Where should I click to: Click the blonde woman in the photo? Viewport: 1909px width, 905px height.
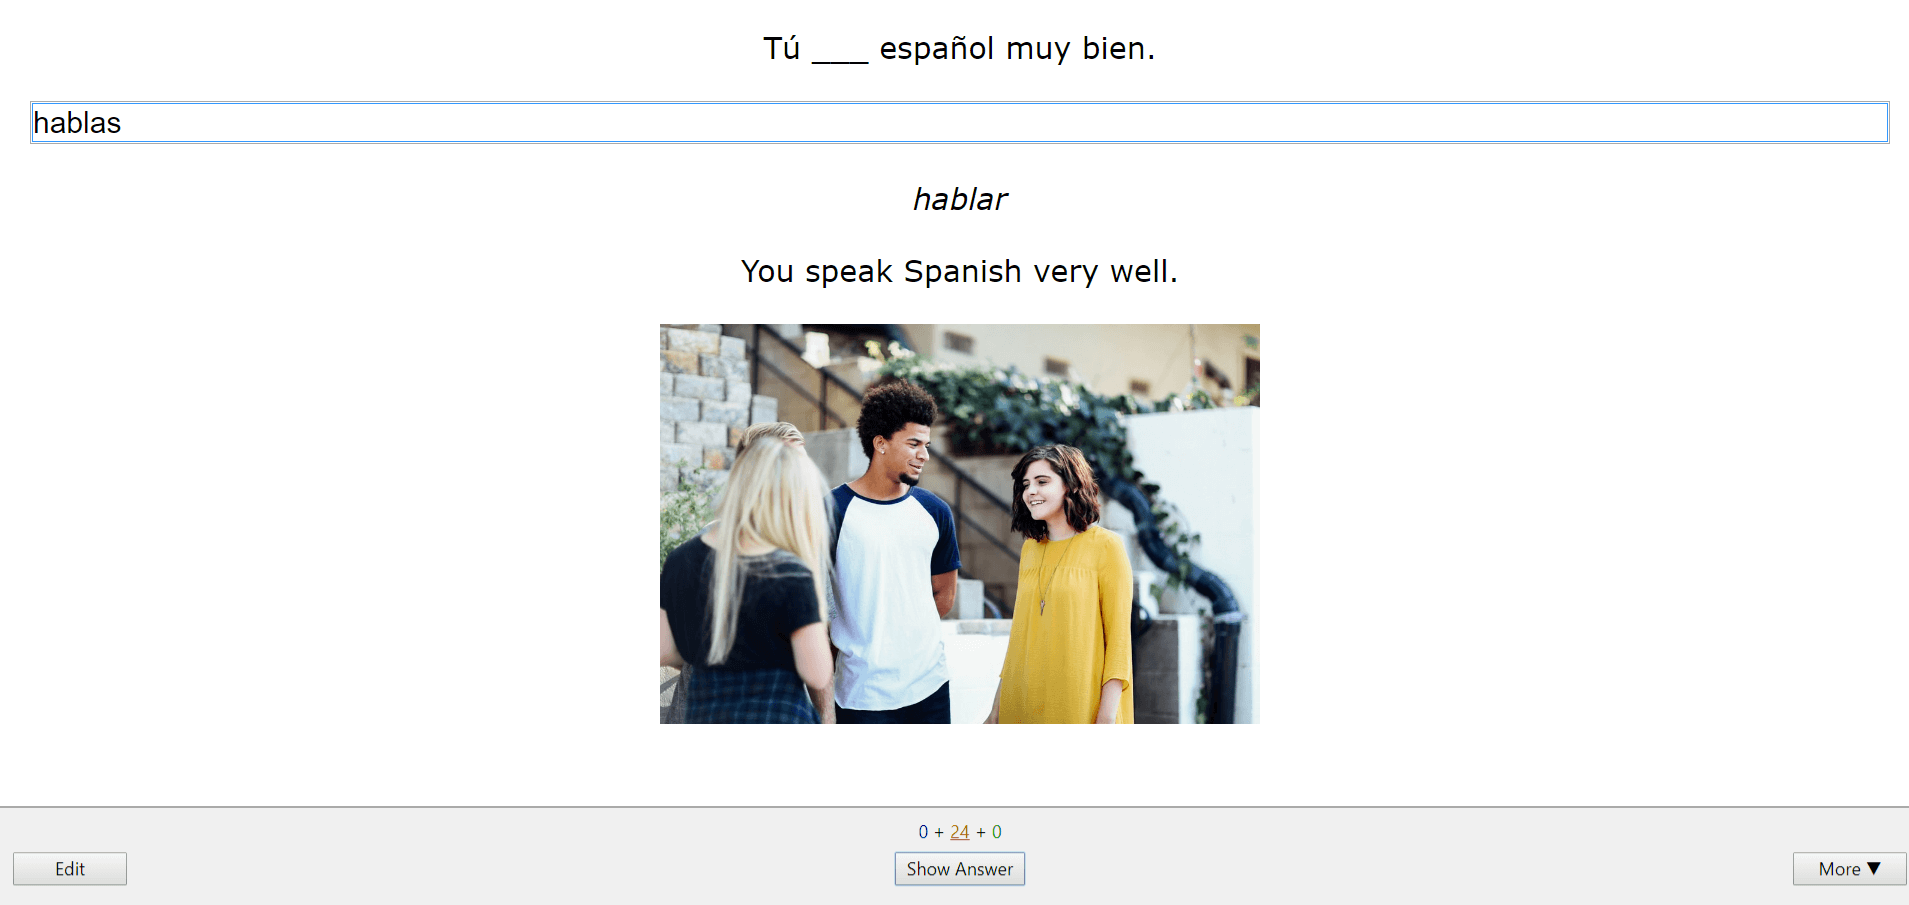[x=750, y=580]
